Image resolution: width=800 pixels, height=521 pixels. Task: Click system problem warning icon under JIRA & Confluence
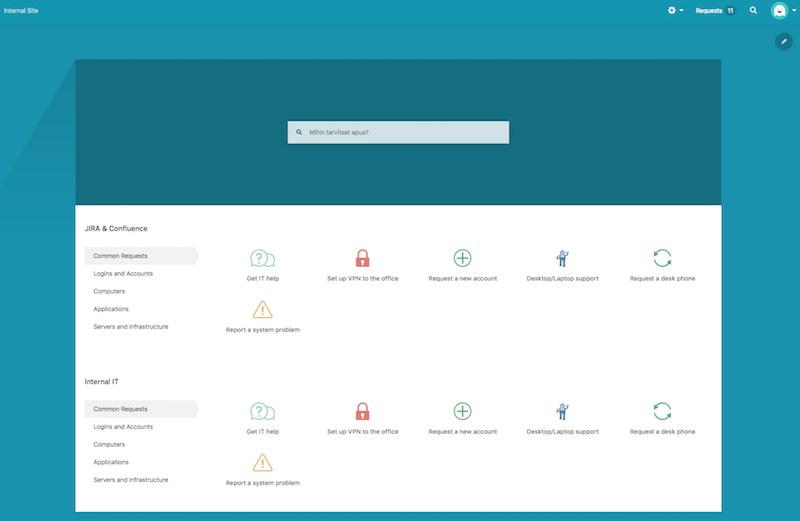[262, 310]
